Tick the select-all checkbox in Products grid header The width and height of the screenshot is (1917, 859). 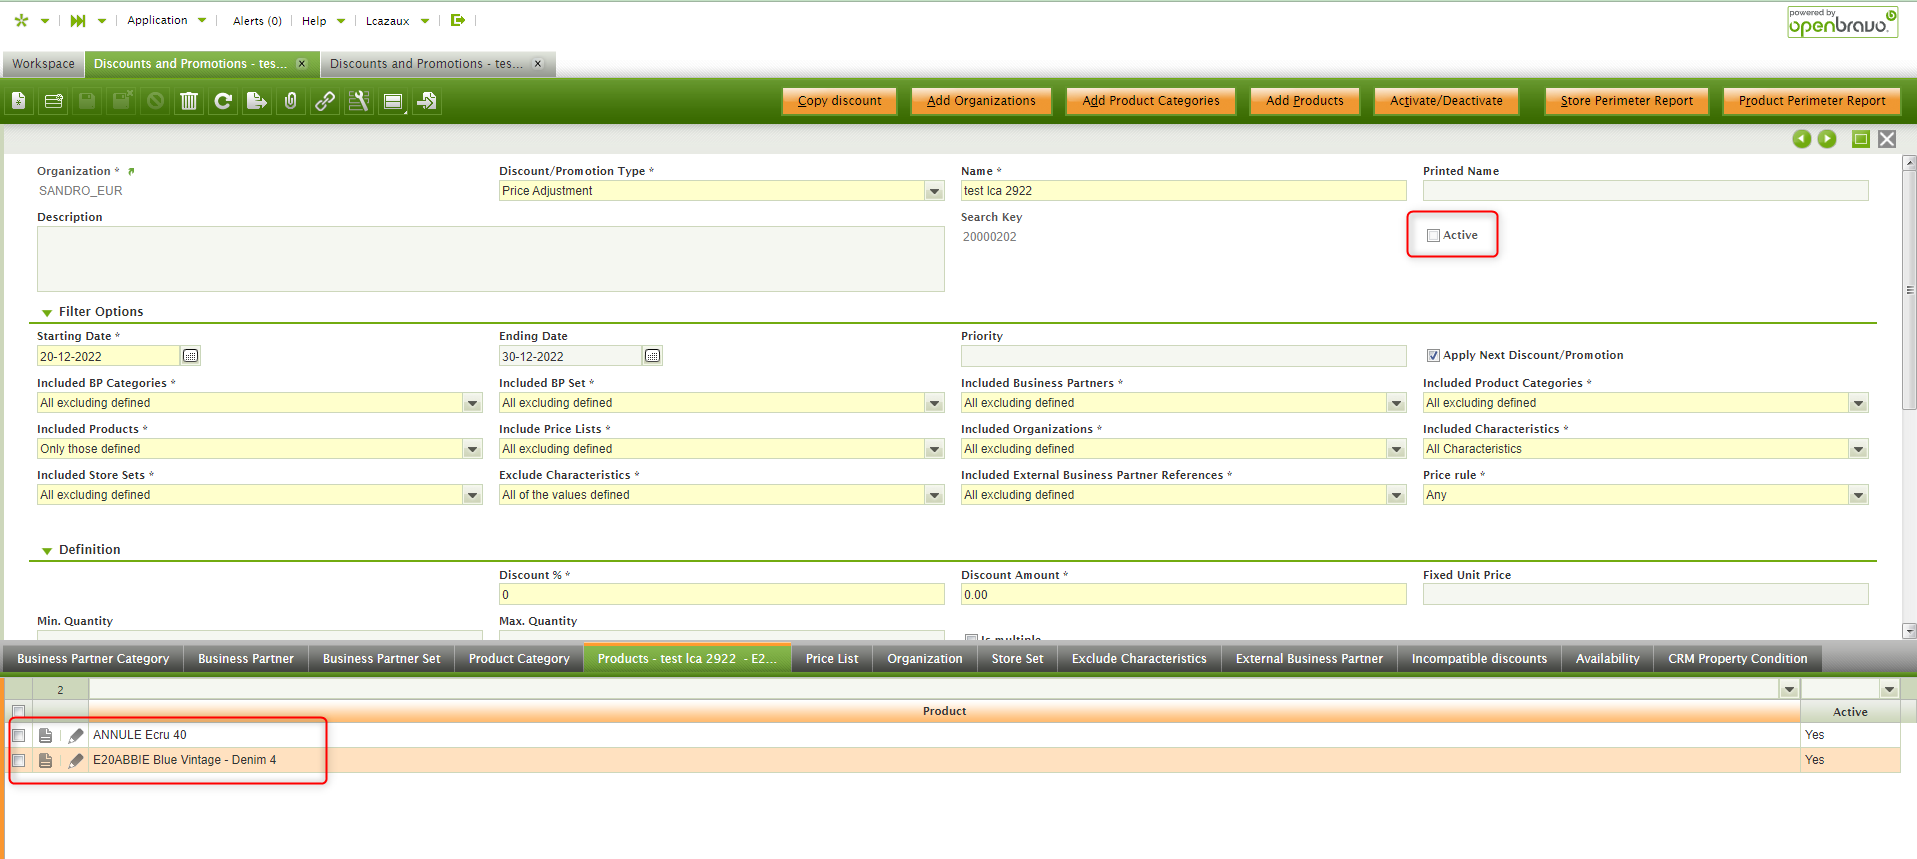click(x=18, y=712)
